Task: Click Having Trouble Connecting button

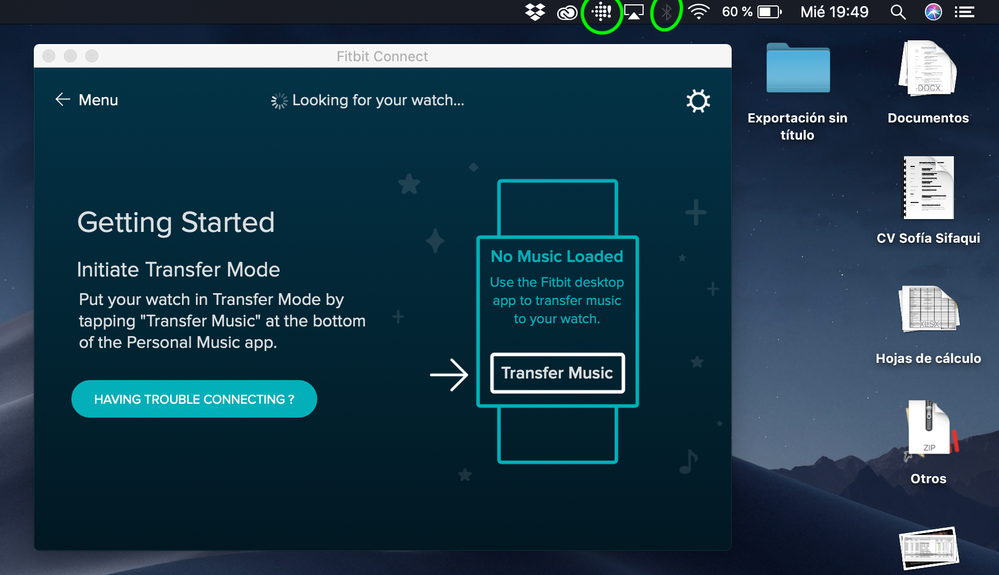Action: 194,399
